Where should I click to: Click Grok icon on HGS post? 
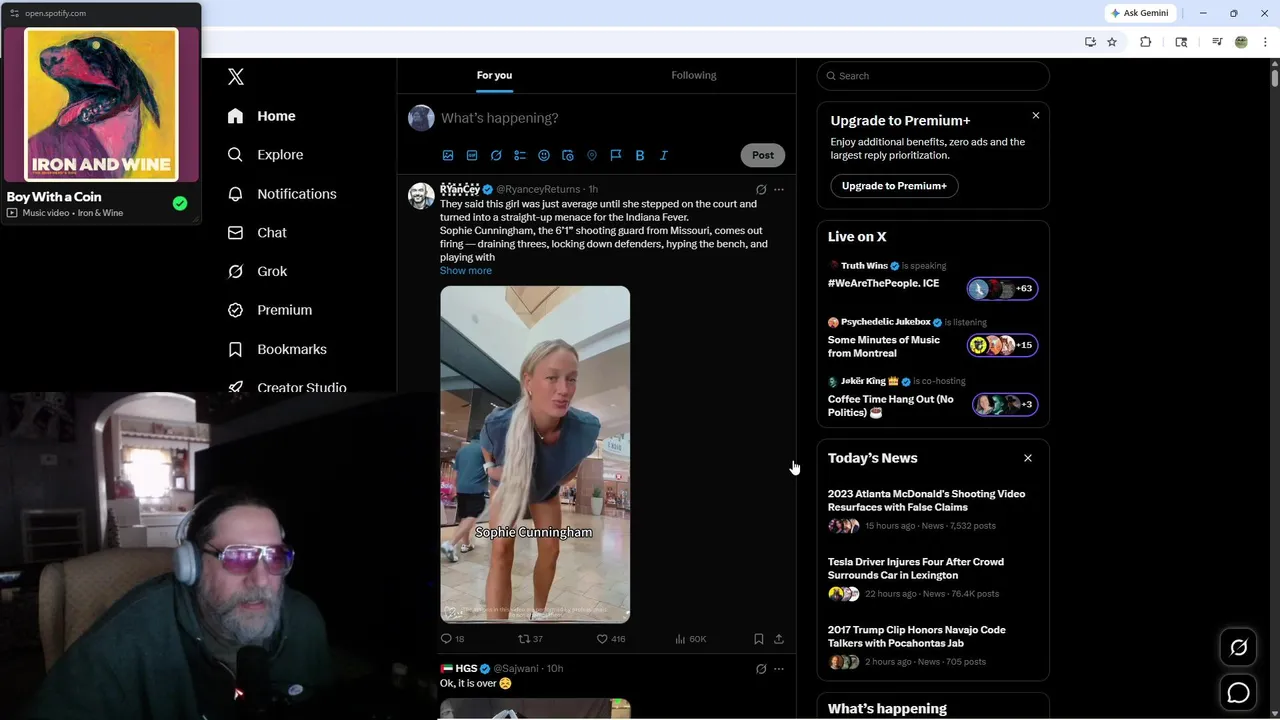tap(761, 669)
